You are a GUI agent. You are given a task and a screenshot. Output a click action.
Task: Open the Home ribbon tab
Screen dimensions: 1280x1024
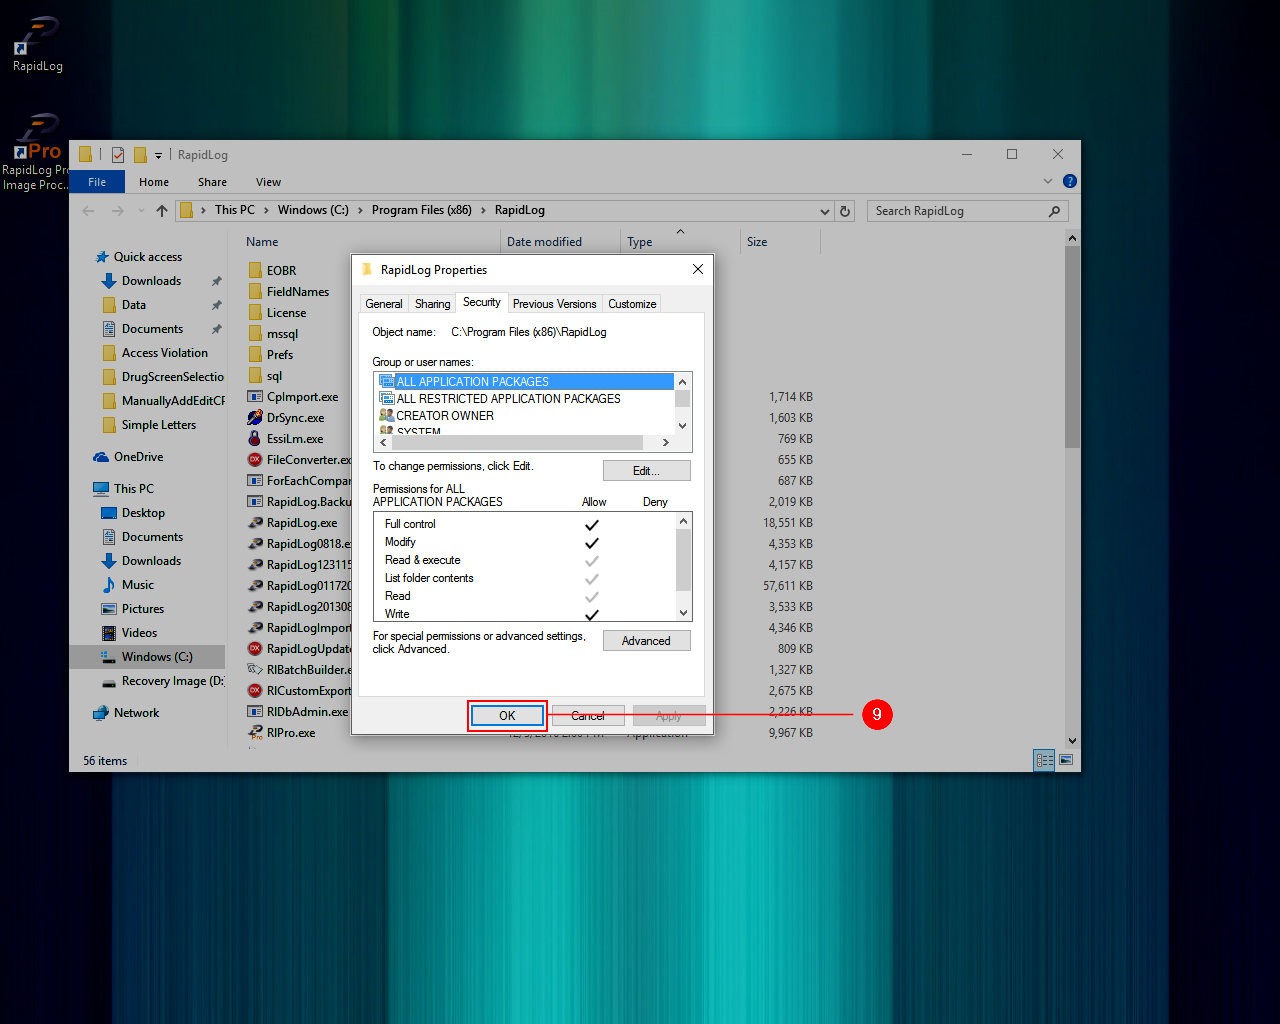[x=154, y=182]
